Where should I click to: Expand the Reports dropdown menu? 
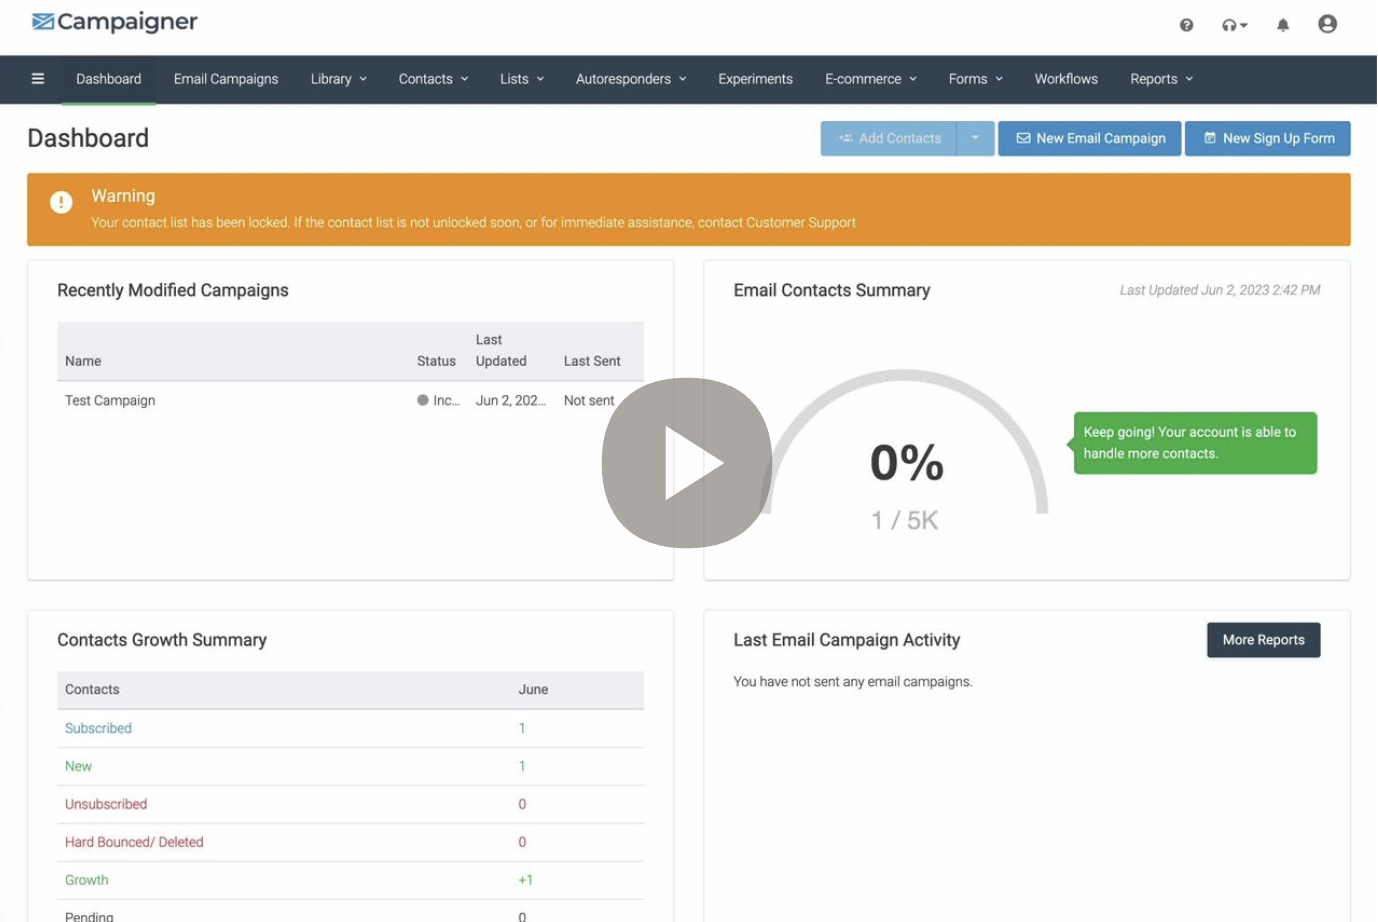pos(1161,79)
